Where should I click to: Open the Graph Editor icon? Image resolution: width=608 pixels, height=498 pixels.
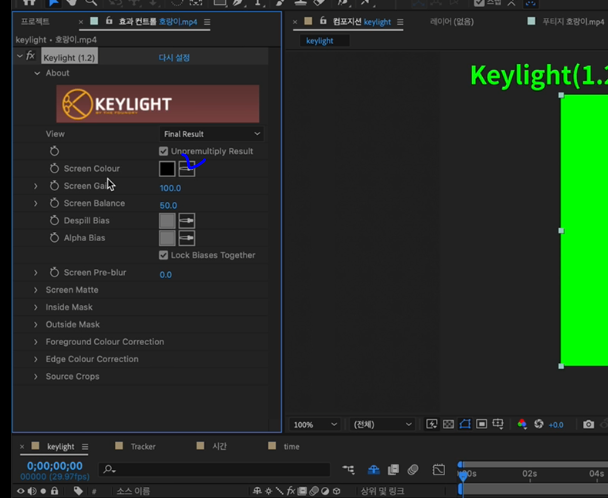[x=439, y=470]
